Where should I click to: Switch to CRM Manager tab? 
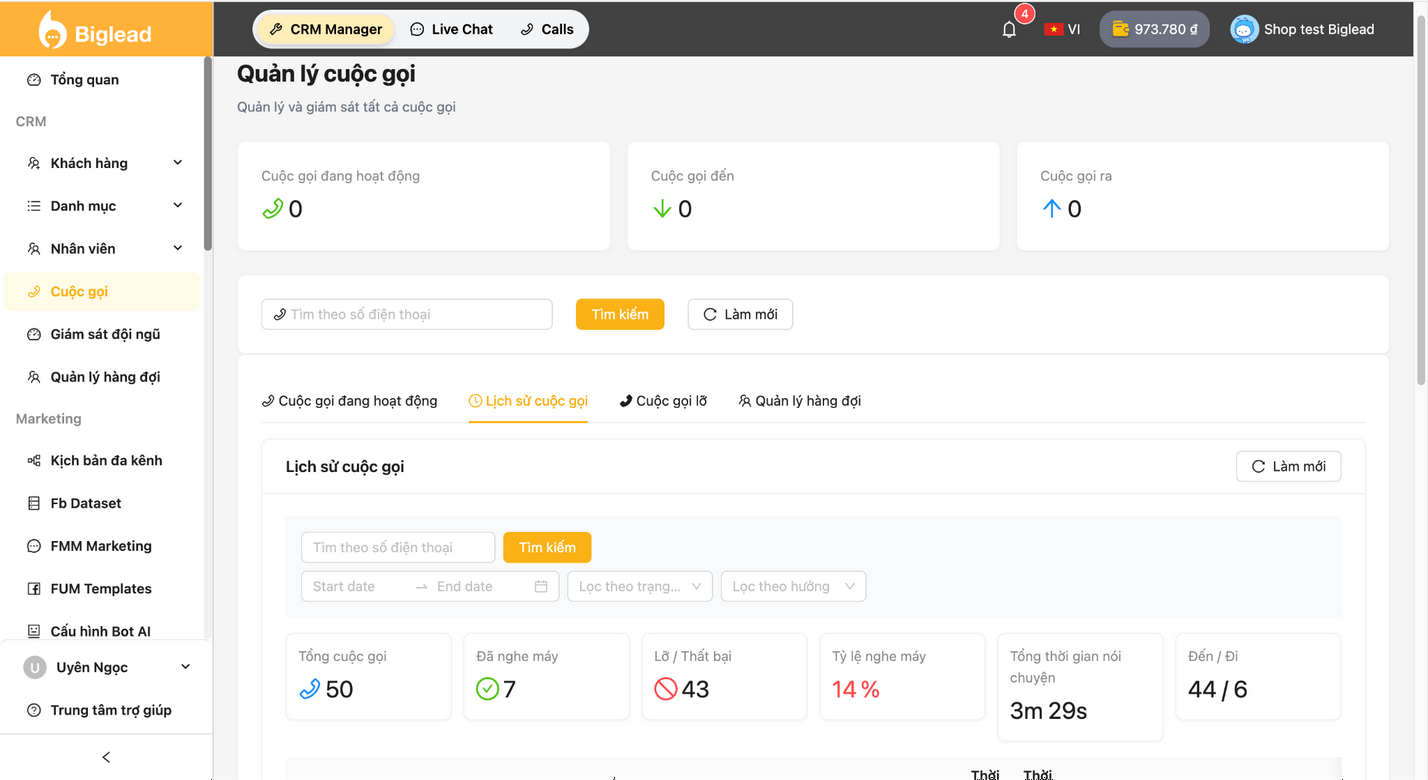(326, 29)
